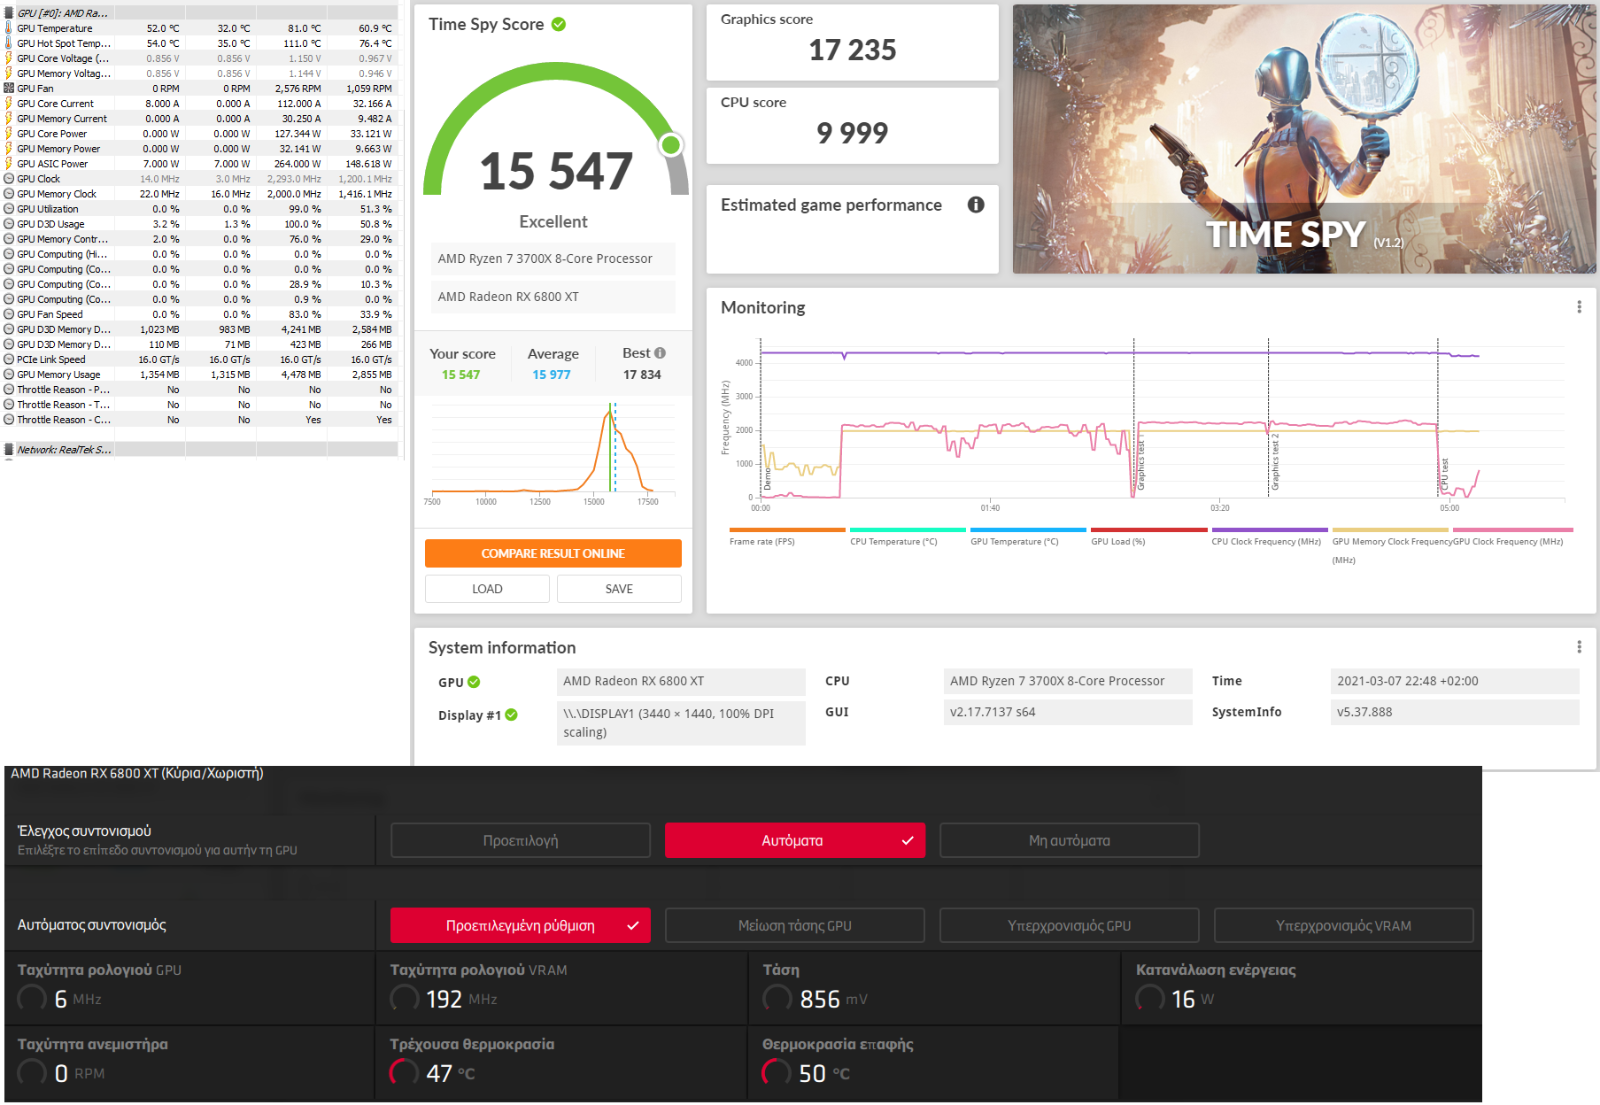Click the Time Spy benchmark thumbnail image
The image size is (1600, 1105).
click(x=1304, y=139)
